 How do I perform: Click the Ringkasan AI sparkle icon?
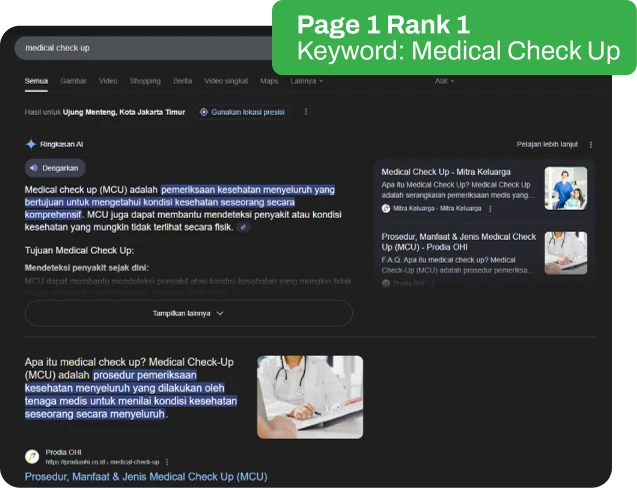[31, 144]
